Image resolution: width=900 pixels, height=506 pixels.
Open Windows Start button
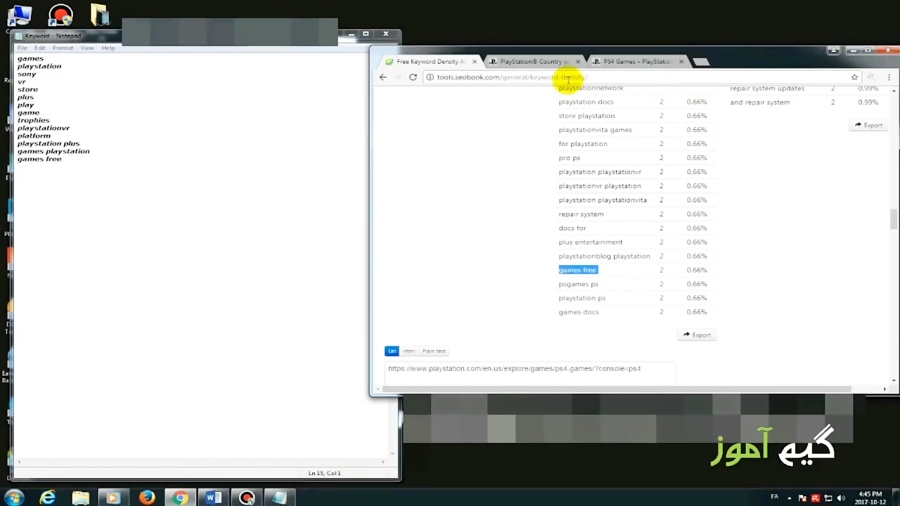tap(14, 497)
